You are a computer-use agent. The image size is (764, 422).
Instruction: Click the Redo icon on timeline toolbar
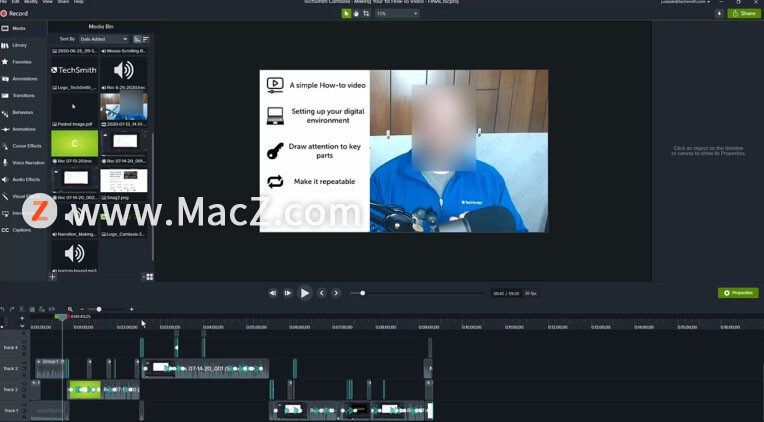pos(12,309)
